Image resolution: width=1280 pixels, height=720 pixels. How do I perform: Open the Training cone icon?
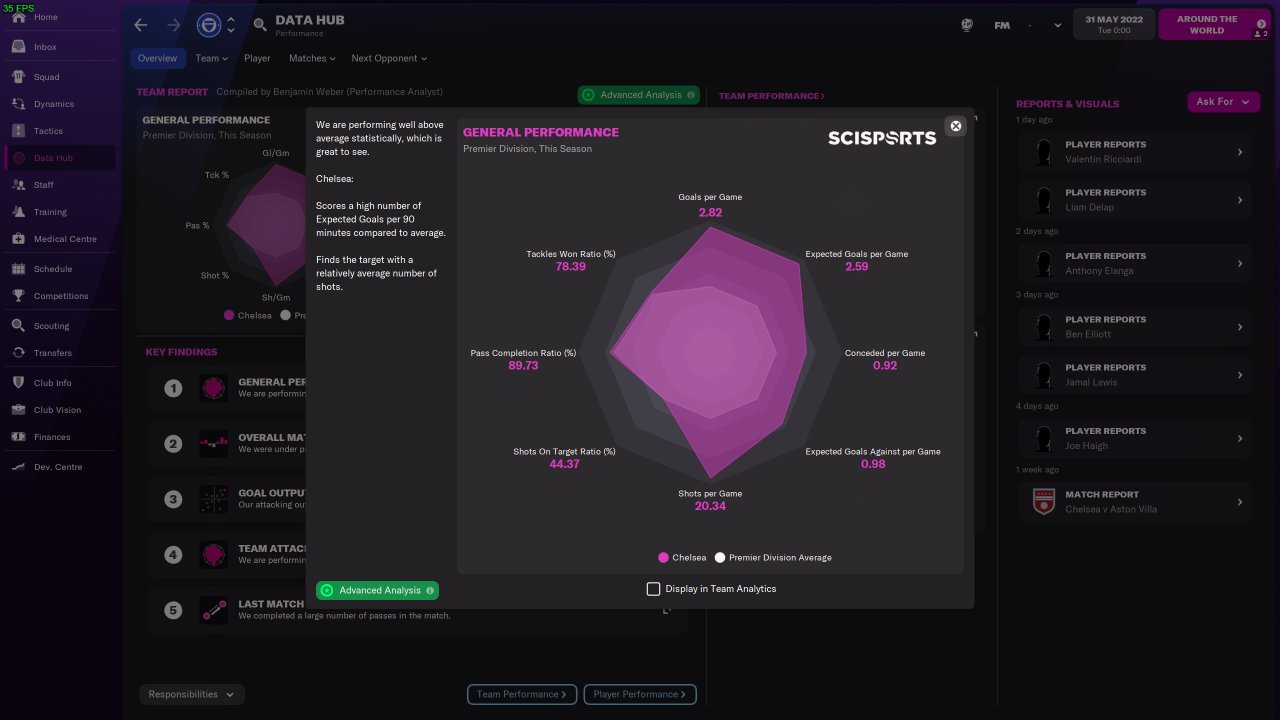point(18,212)
